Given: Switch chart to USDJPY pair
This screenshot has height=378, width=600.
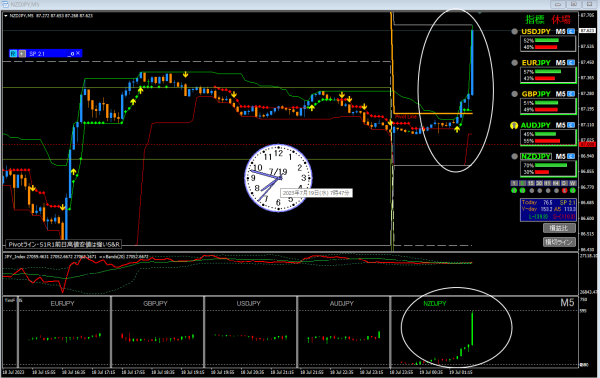Looking at the screenshot, I should click(536, 31).
